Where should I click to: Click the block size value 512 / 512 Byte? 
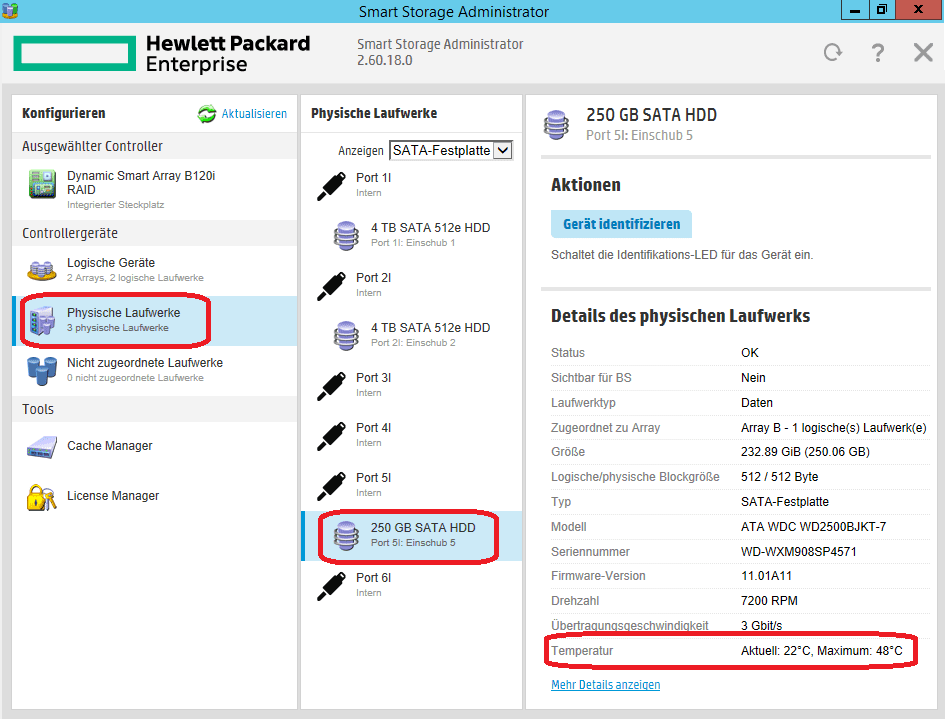click(x=779, y=477)
